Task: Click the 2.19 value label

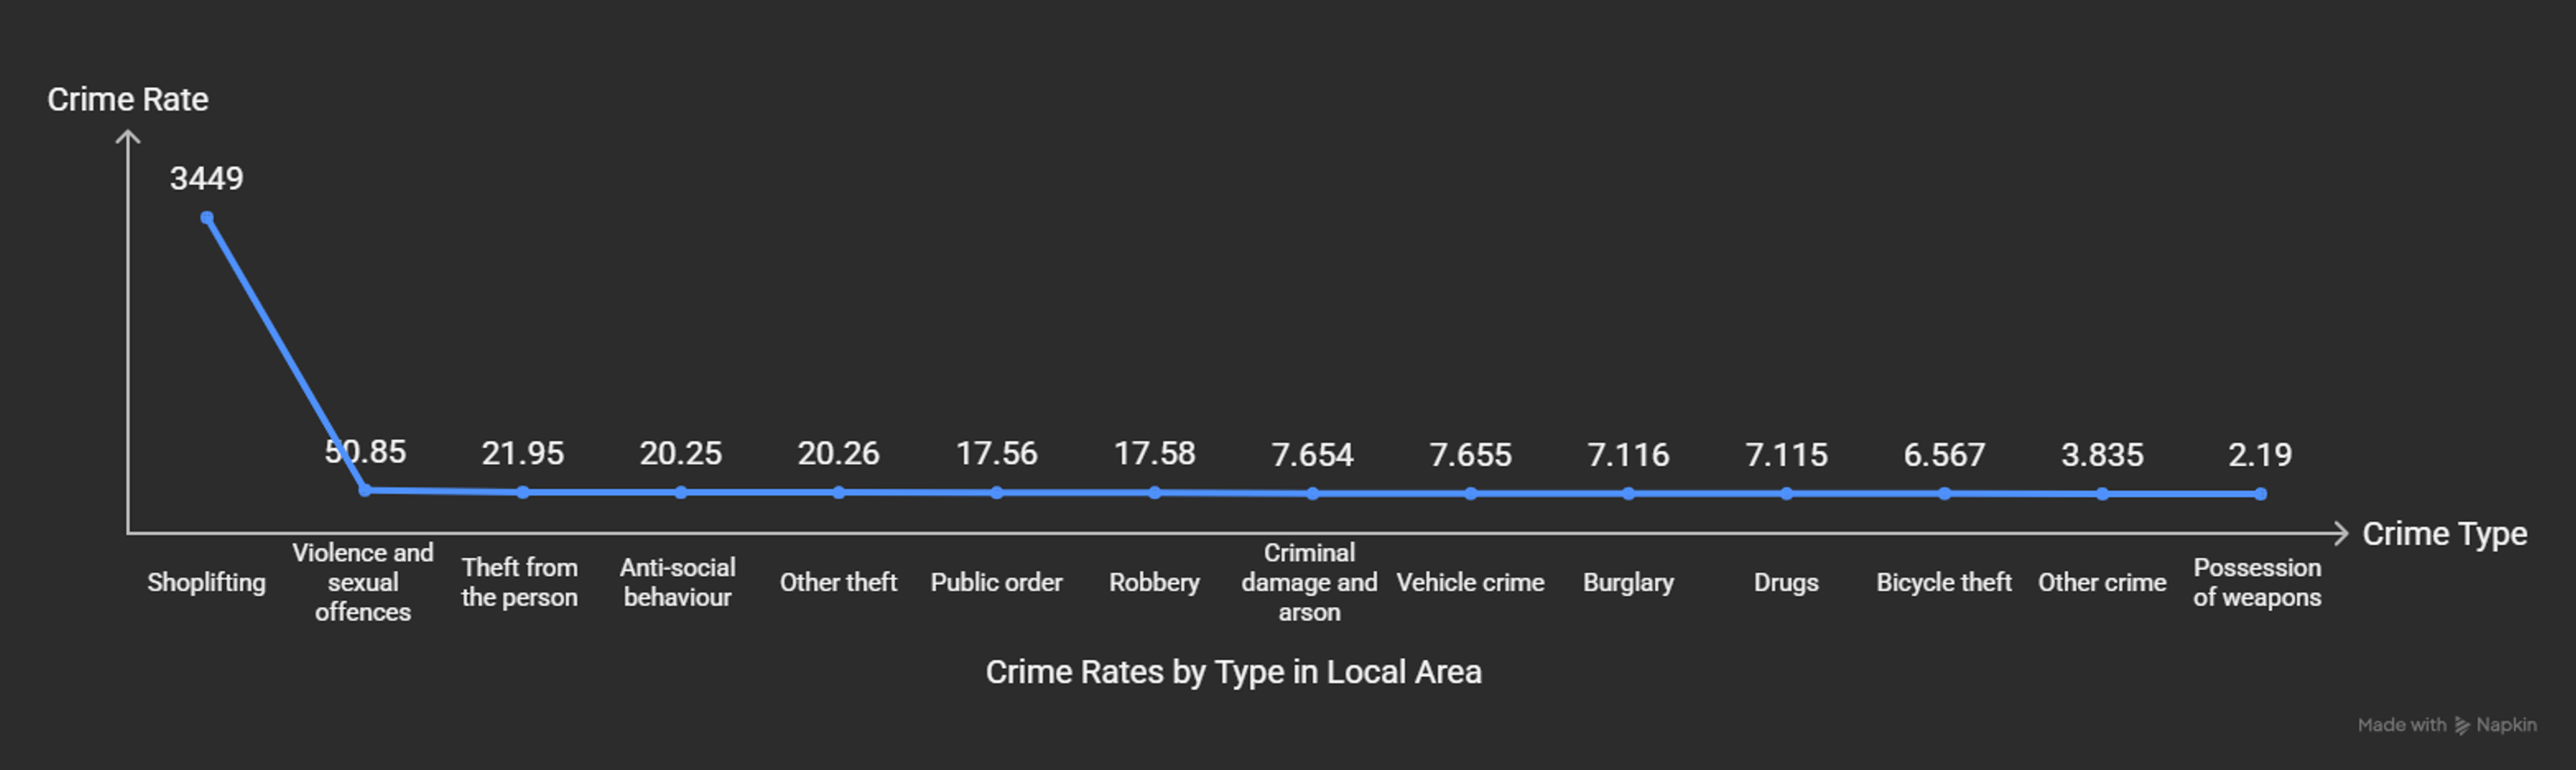Action: pyautogui.click(x=2259, y=455)
